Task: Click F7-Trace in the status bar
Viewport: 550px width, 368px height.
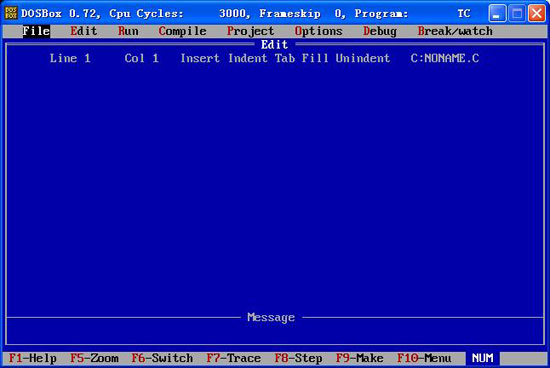Action: pos(234,358)
